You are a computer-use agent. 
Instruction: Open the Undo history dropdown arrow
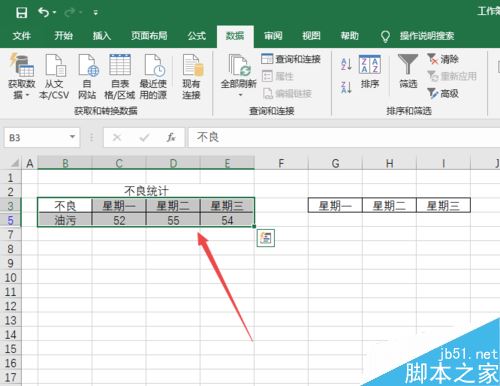click(54, 13)
